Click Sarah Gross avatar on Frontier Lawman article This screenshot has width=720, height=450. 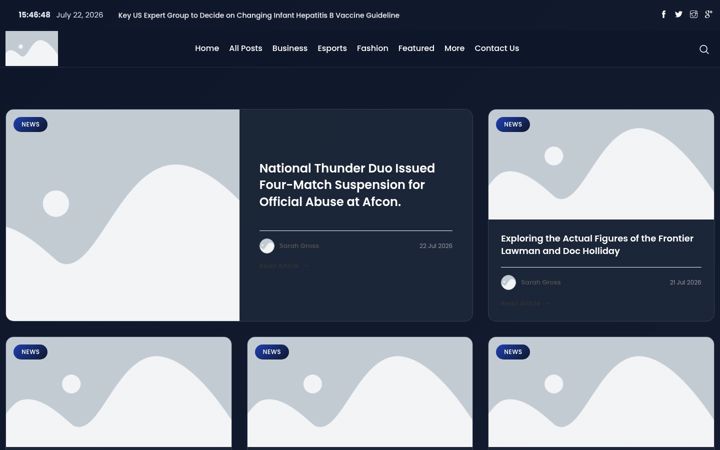(508, 282)
